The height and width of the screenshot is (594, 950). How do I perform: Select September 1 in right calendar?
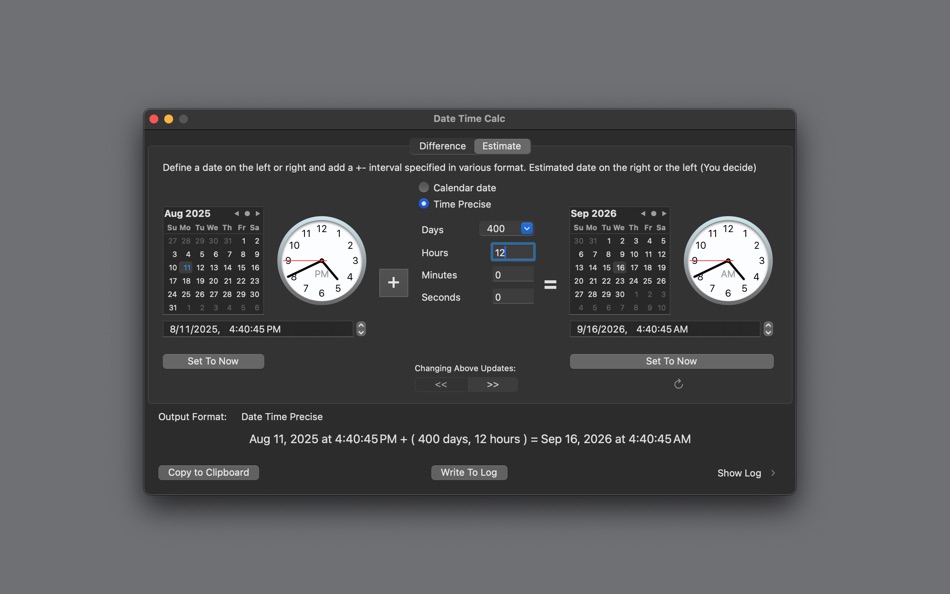[608, 241]
